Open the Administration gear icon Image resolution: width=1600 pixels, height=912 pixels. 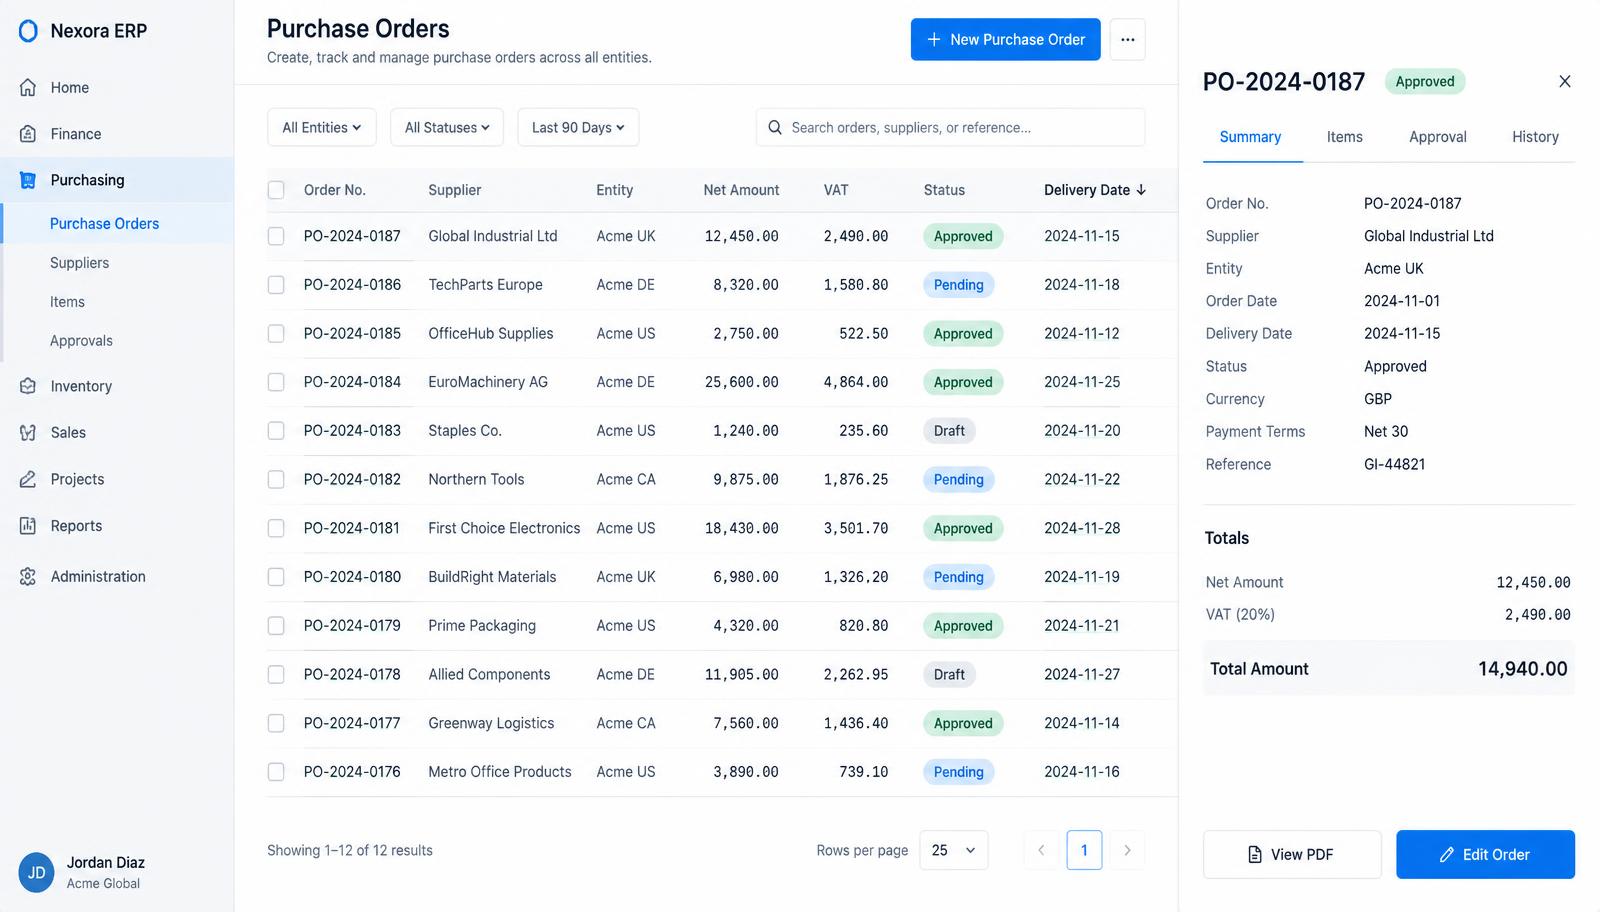[28, 577]
